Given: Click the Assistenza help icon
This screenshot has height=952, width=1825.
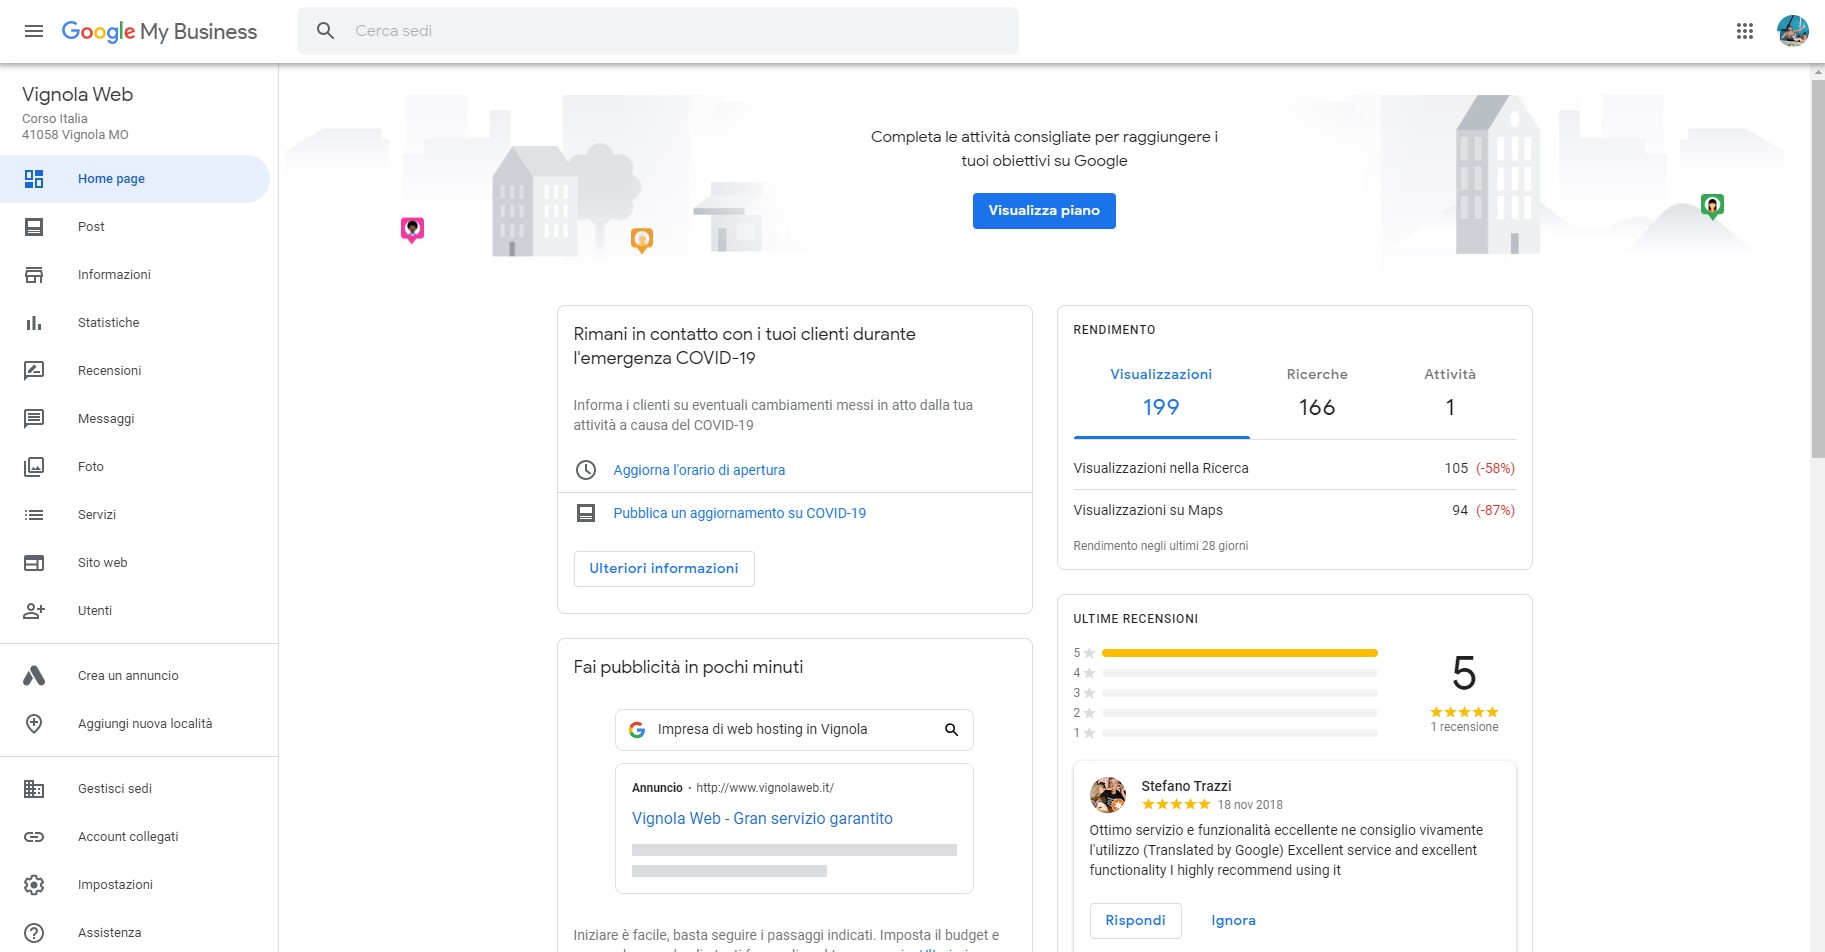Looking at the screenshot, I should pyautogui.click(x=34, y=933).
